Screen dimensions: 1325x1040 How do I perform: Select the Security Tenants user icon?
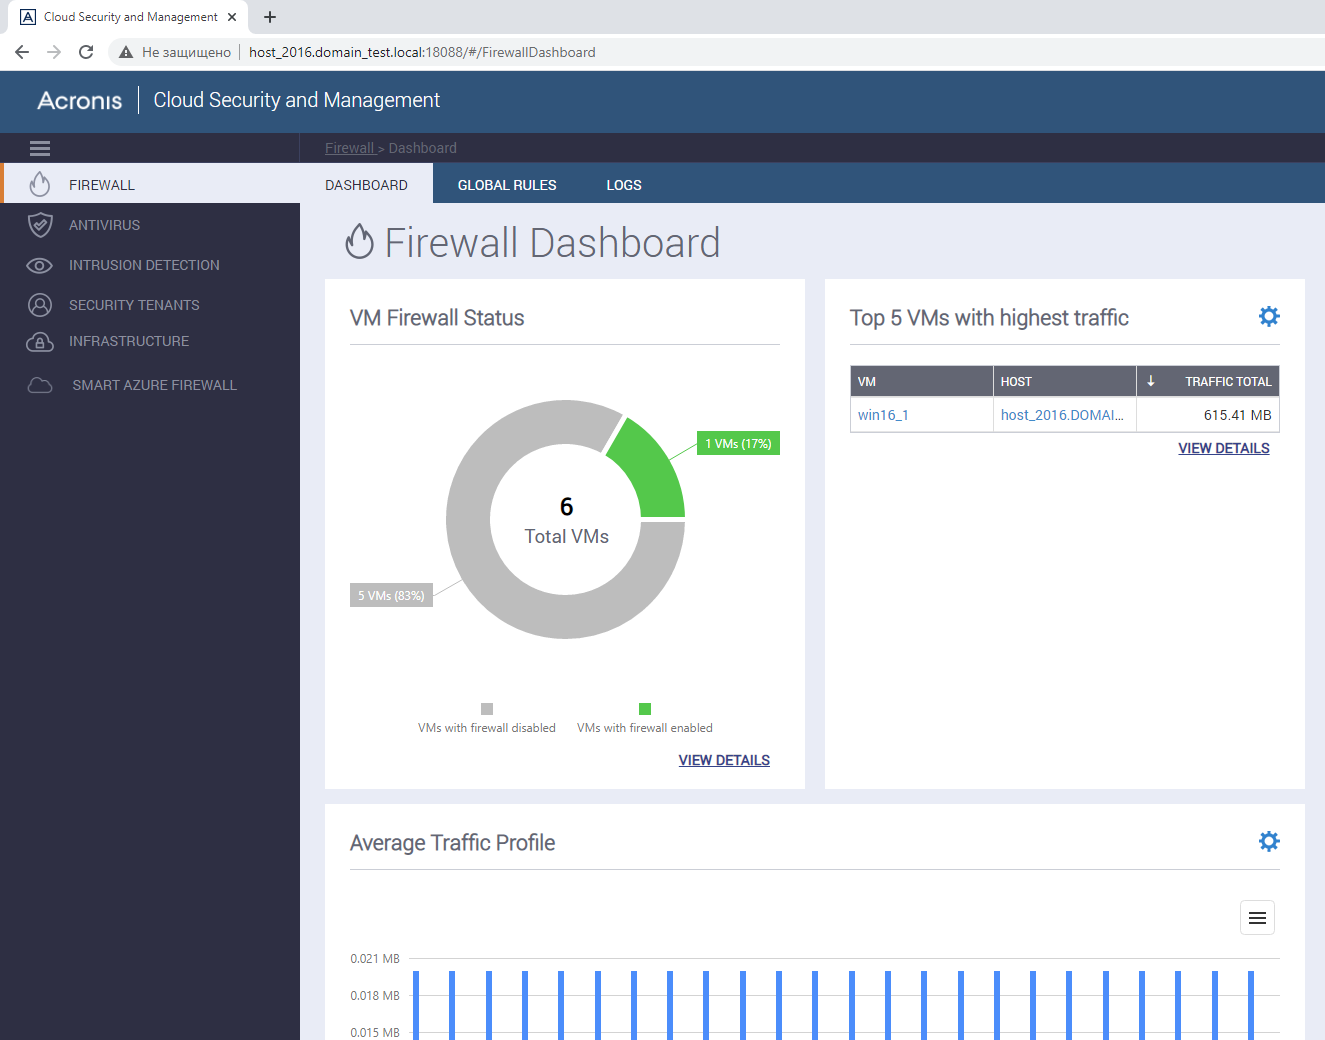tap(40, 305)
